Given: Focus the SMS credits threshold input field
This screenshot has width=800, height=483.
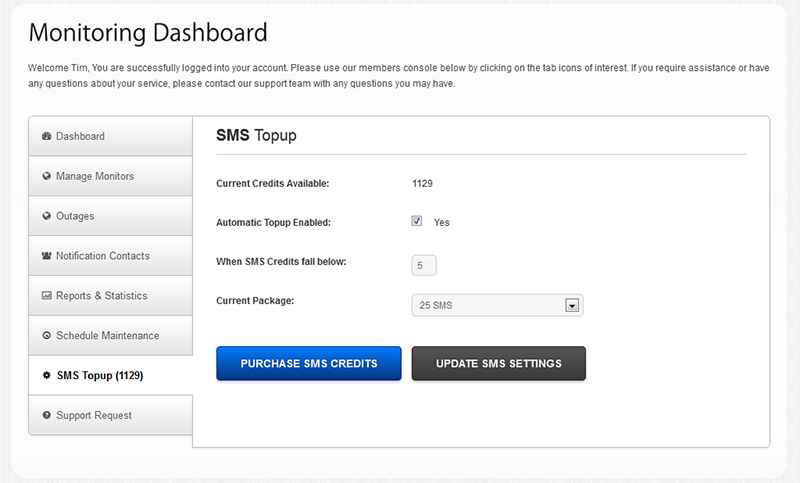Looking at the screenshot, I should (424, 265).
